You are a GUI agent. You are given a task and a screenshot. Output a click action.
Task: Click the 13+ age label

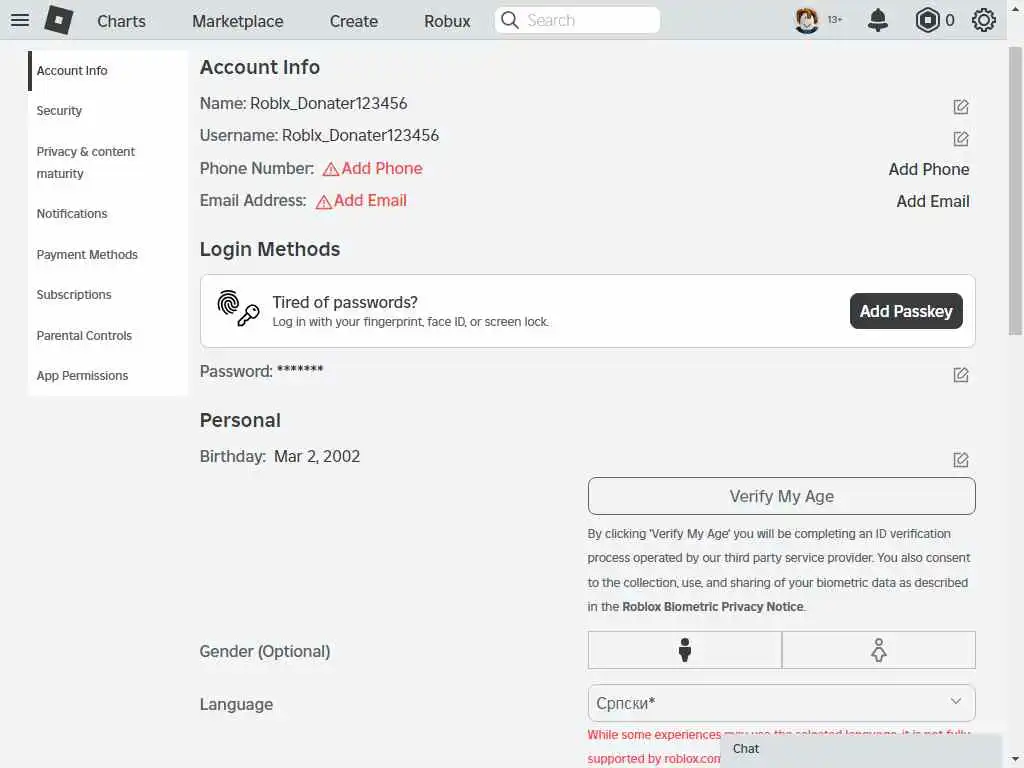tap(835, 20)
